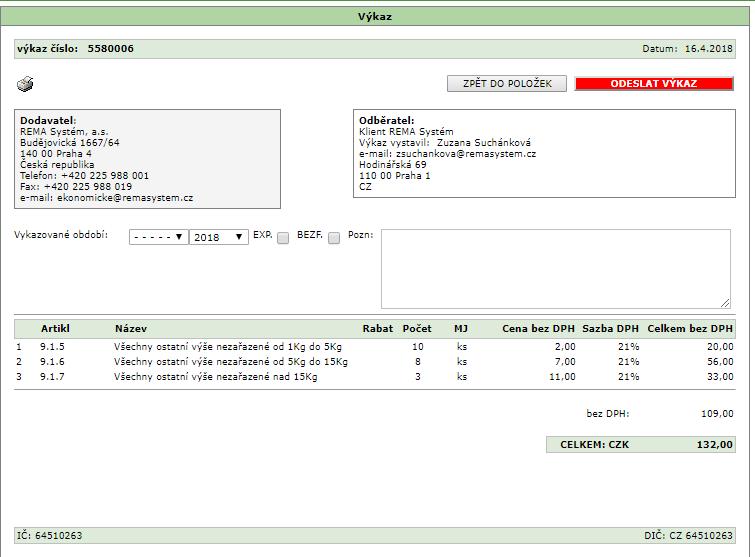The width and height of the screenshot is (755, 557).
Task: Select the name Zuzana Suchánková
Action: coord(484,143)
